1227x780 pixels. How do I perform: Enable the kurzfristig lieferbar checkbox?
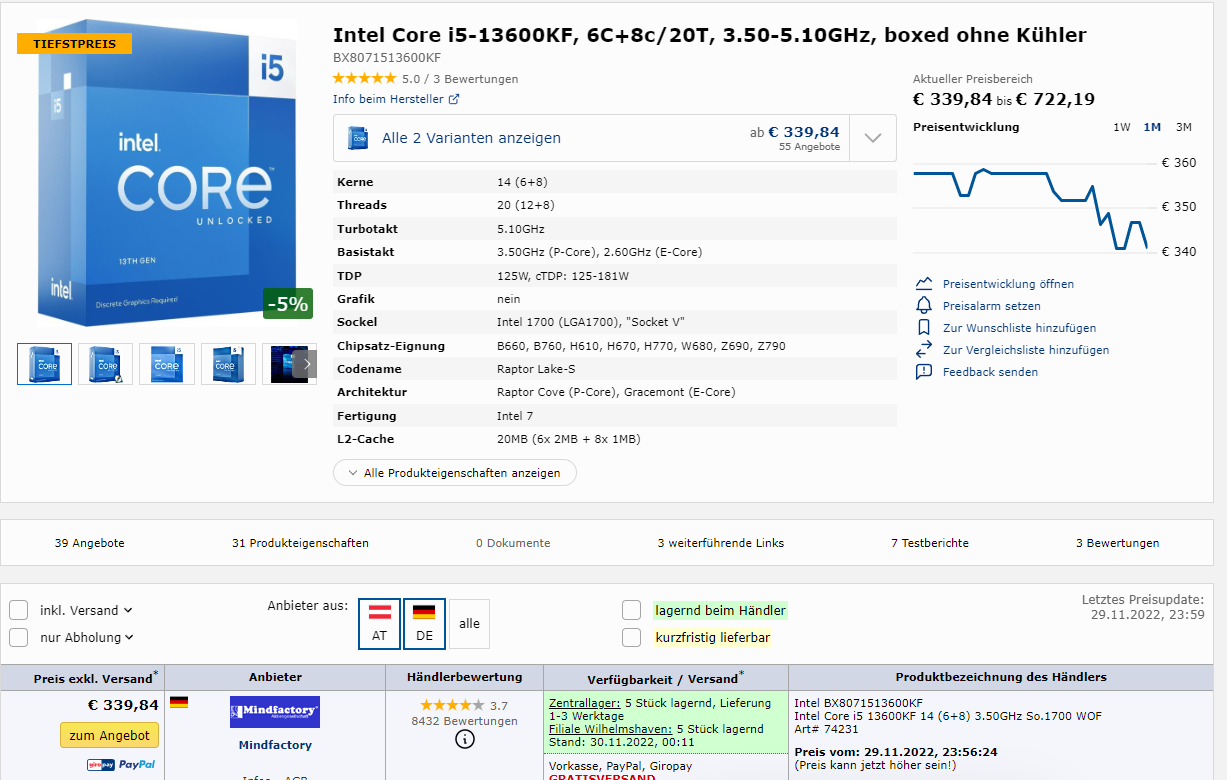[631, 637]
